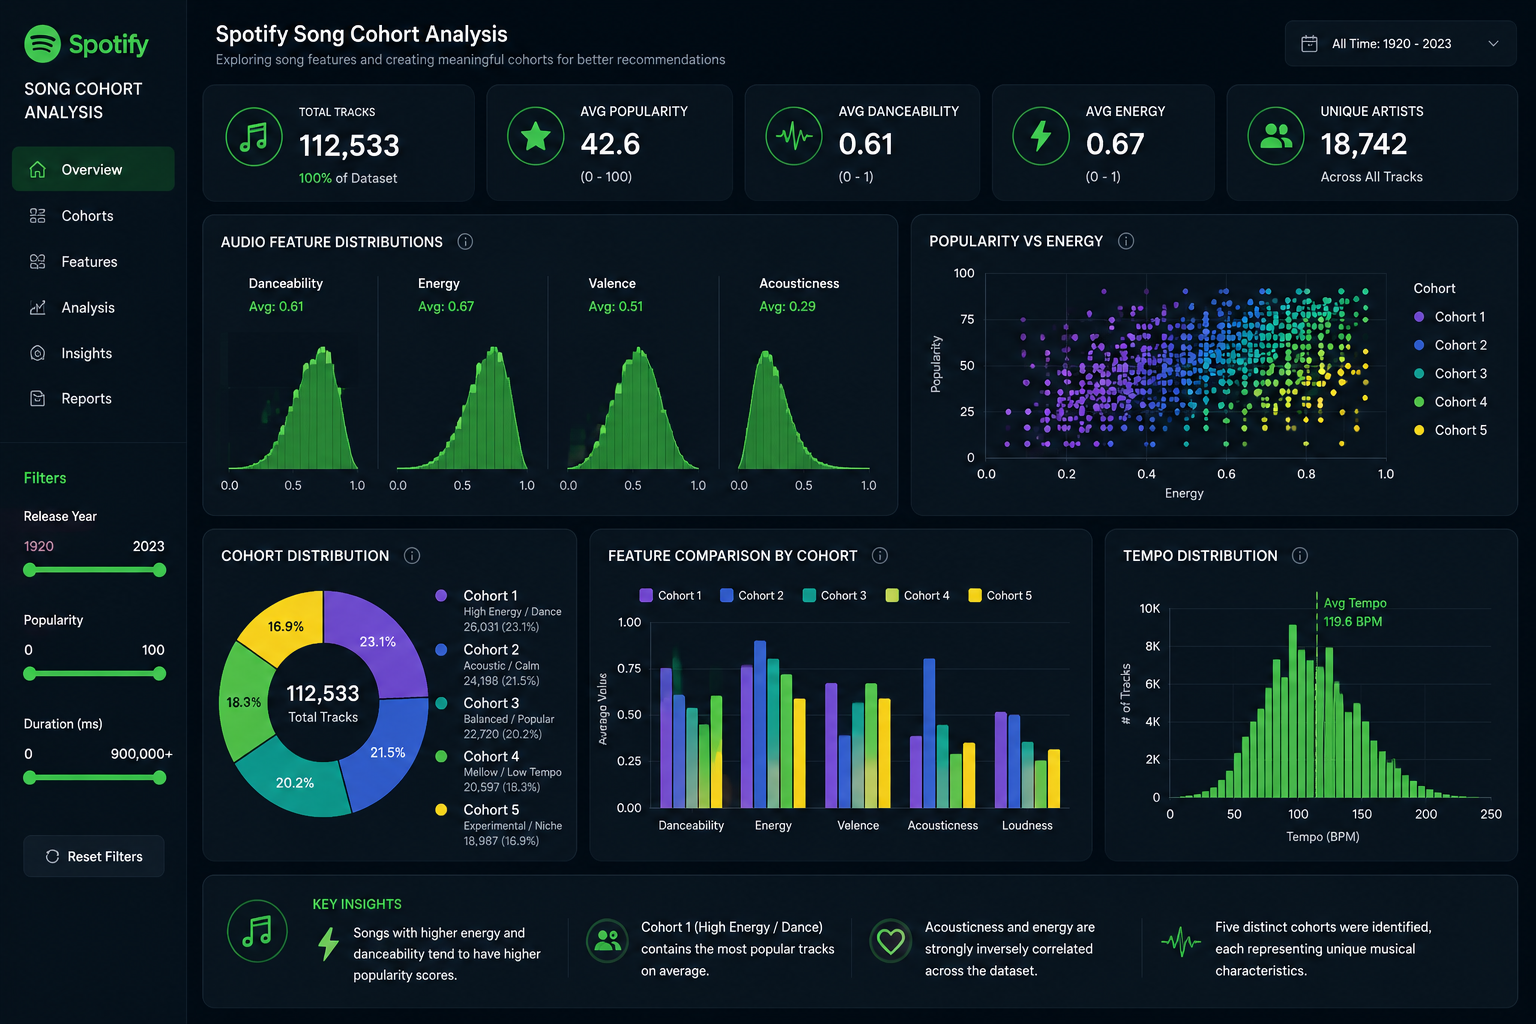The image size is (1536, 1024).
Task: Click people icon beside Cohort 1 insight
Action: [607, 941]
